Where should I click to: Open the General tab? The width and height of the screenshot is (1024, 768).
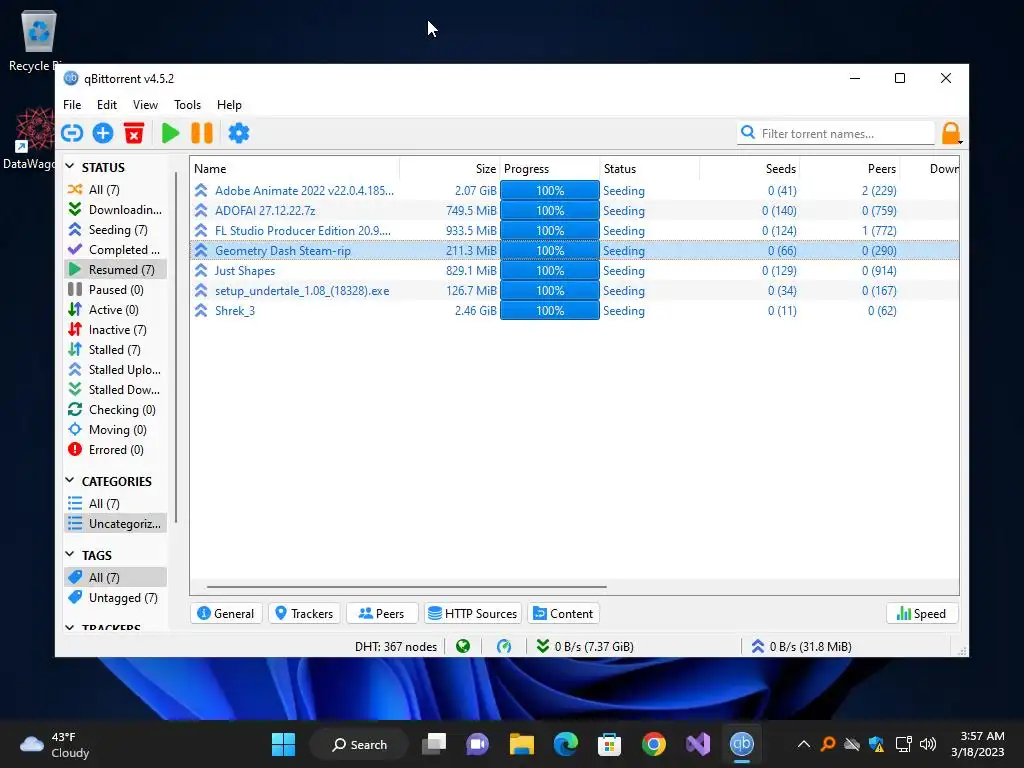226,613
